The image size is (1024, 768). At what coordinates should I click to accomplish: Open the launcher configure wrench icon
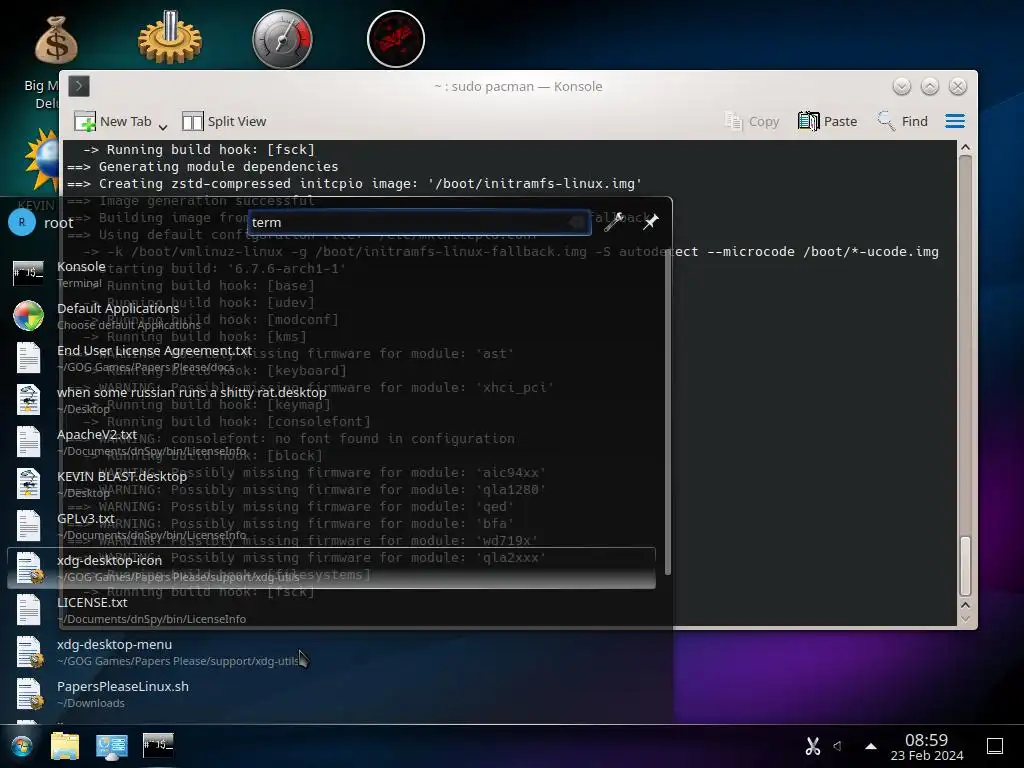point(613,222)
